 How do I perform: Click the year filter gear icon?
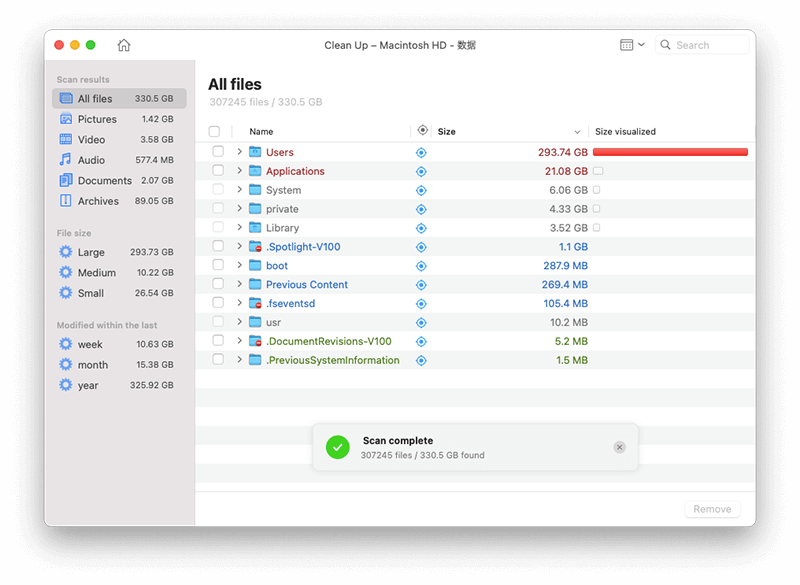[x=66, y=385]
